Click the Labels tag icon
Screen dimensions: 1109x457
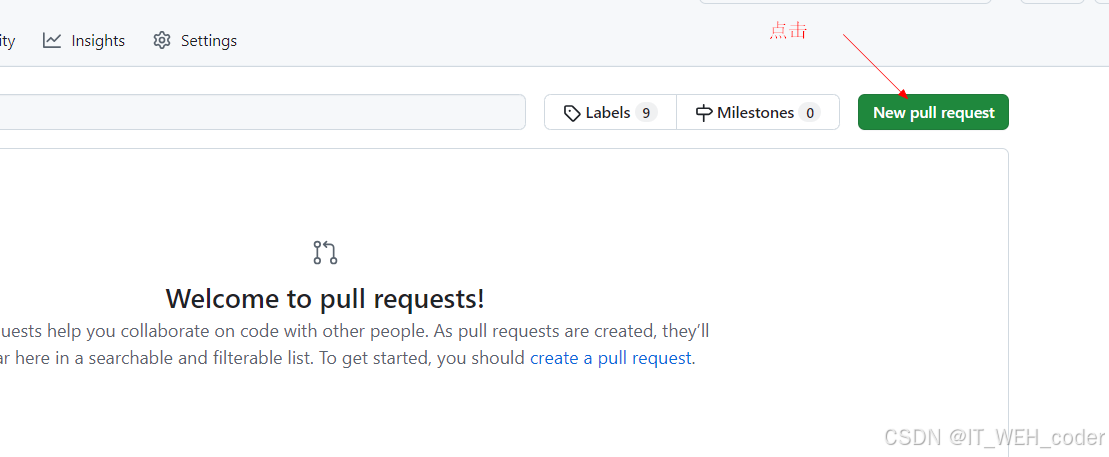click(x=571, y=113)
